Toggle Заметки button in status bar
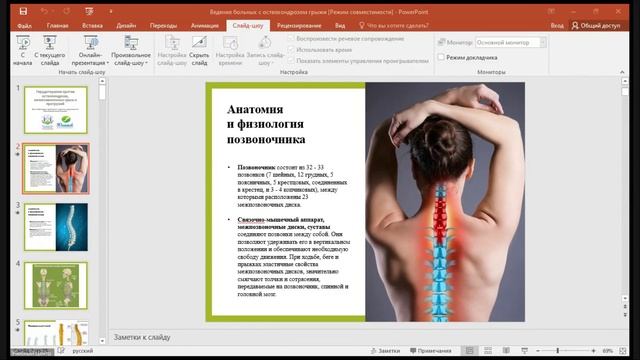This screenshot has width=640, height=360. click(385, 351)
